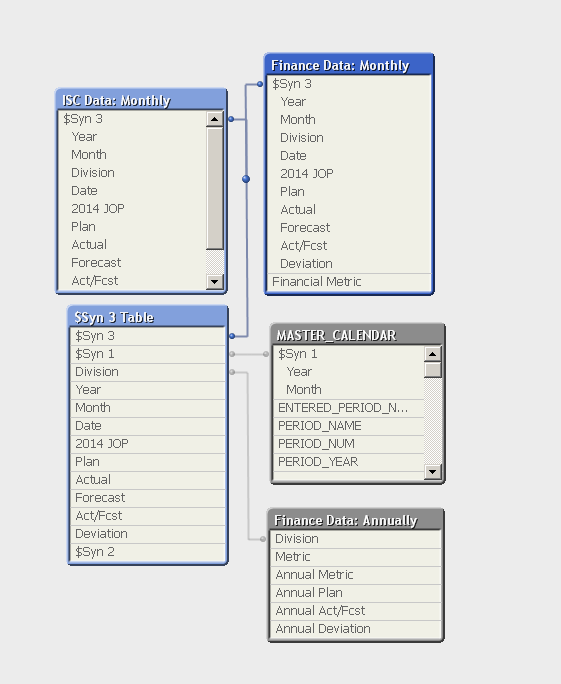Click gray connector dot beside $Syn 3 Table's $Syn 1
This screenshot has width=561, height=684.
click(232, 354)
